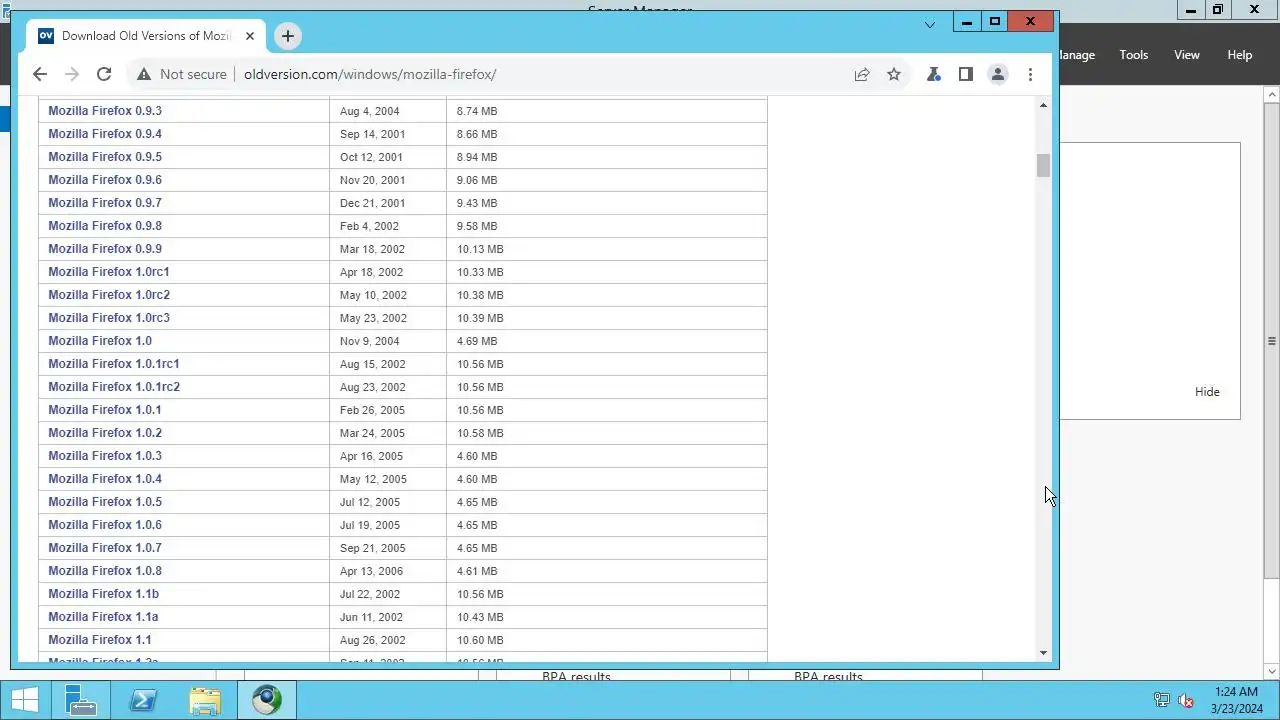Select the Download Old Versions tab
Screen dimensions: 1280x720
148,36
